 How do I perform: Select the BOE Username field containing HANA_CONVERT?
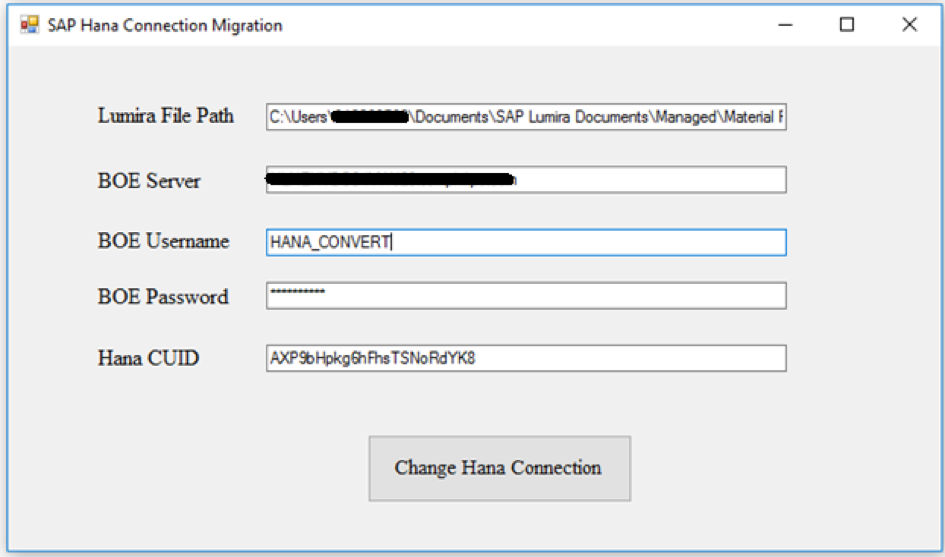coord(525,242)
